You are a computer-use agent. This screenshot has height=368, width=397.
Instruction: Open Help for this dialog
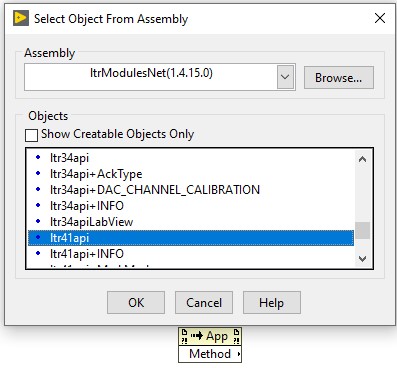272,303
